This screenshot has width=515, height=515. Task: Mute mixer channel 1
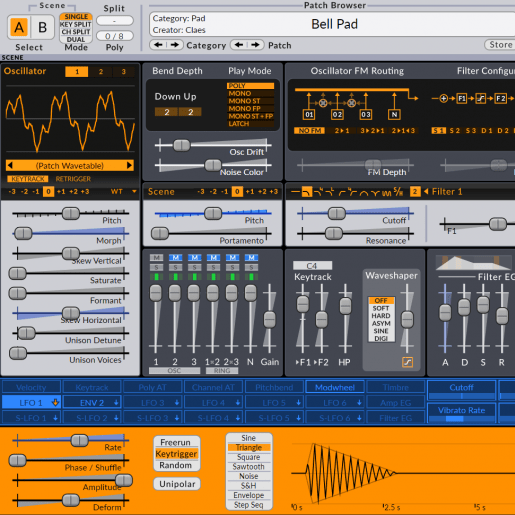(156, 257)
